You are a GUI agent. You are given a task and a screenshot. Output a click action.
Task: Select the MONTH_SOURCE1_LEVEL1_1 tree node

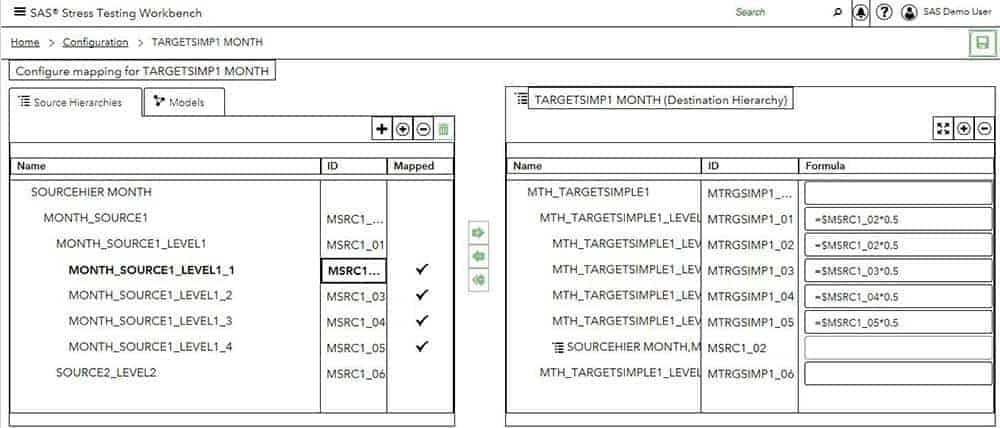[152, 270]
